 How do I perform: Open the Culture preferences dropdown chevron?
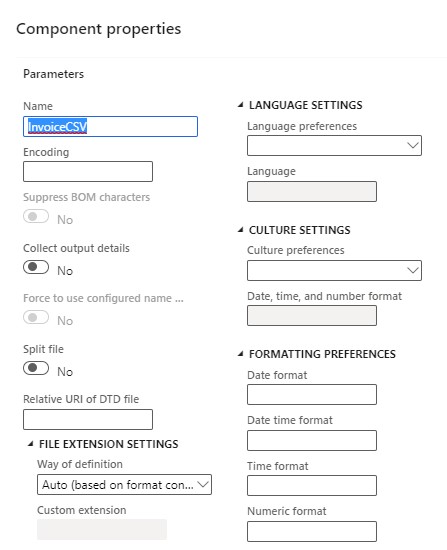[413, 270]
